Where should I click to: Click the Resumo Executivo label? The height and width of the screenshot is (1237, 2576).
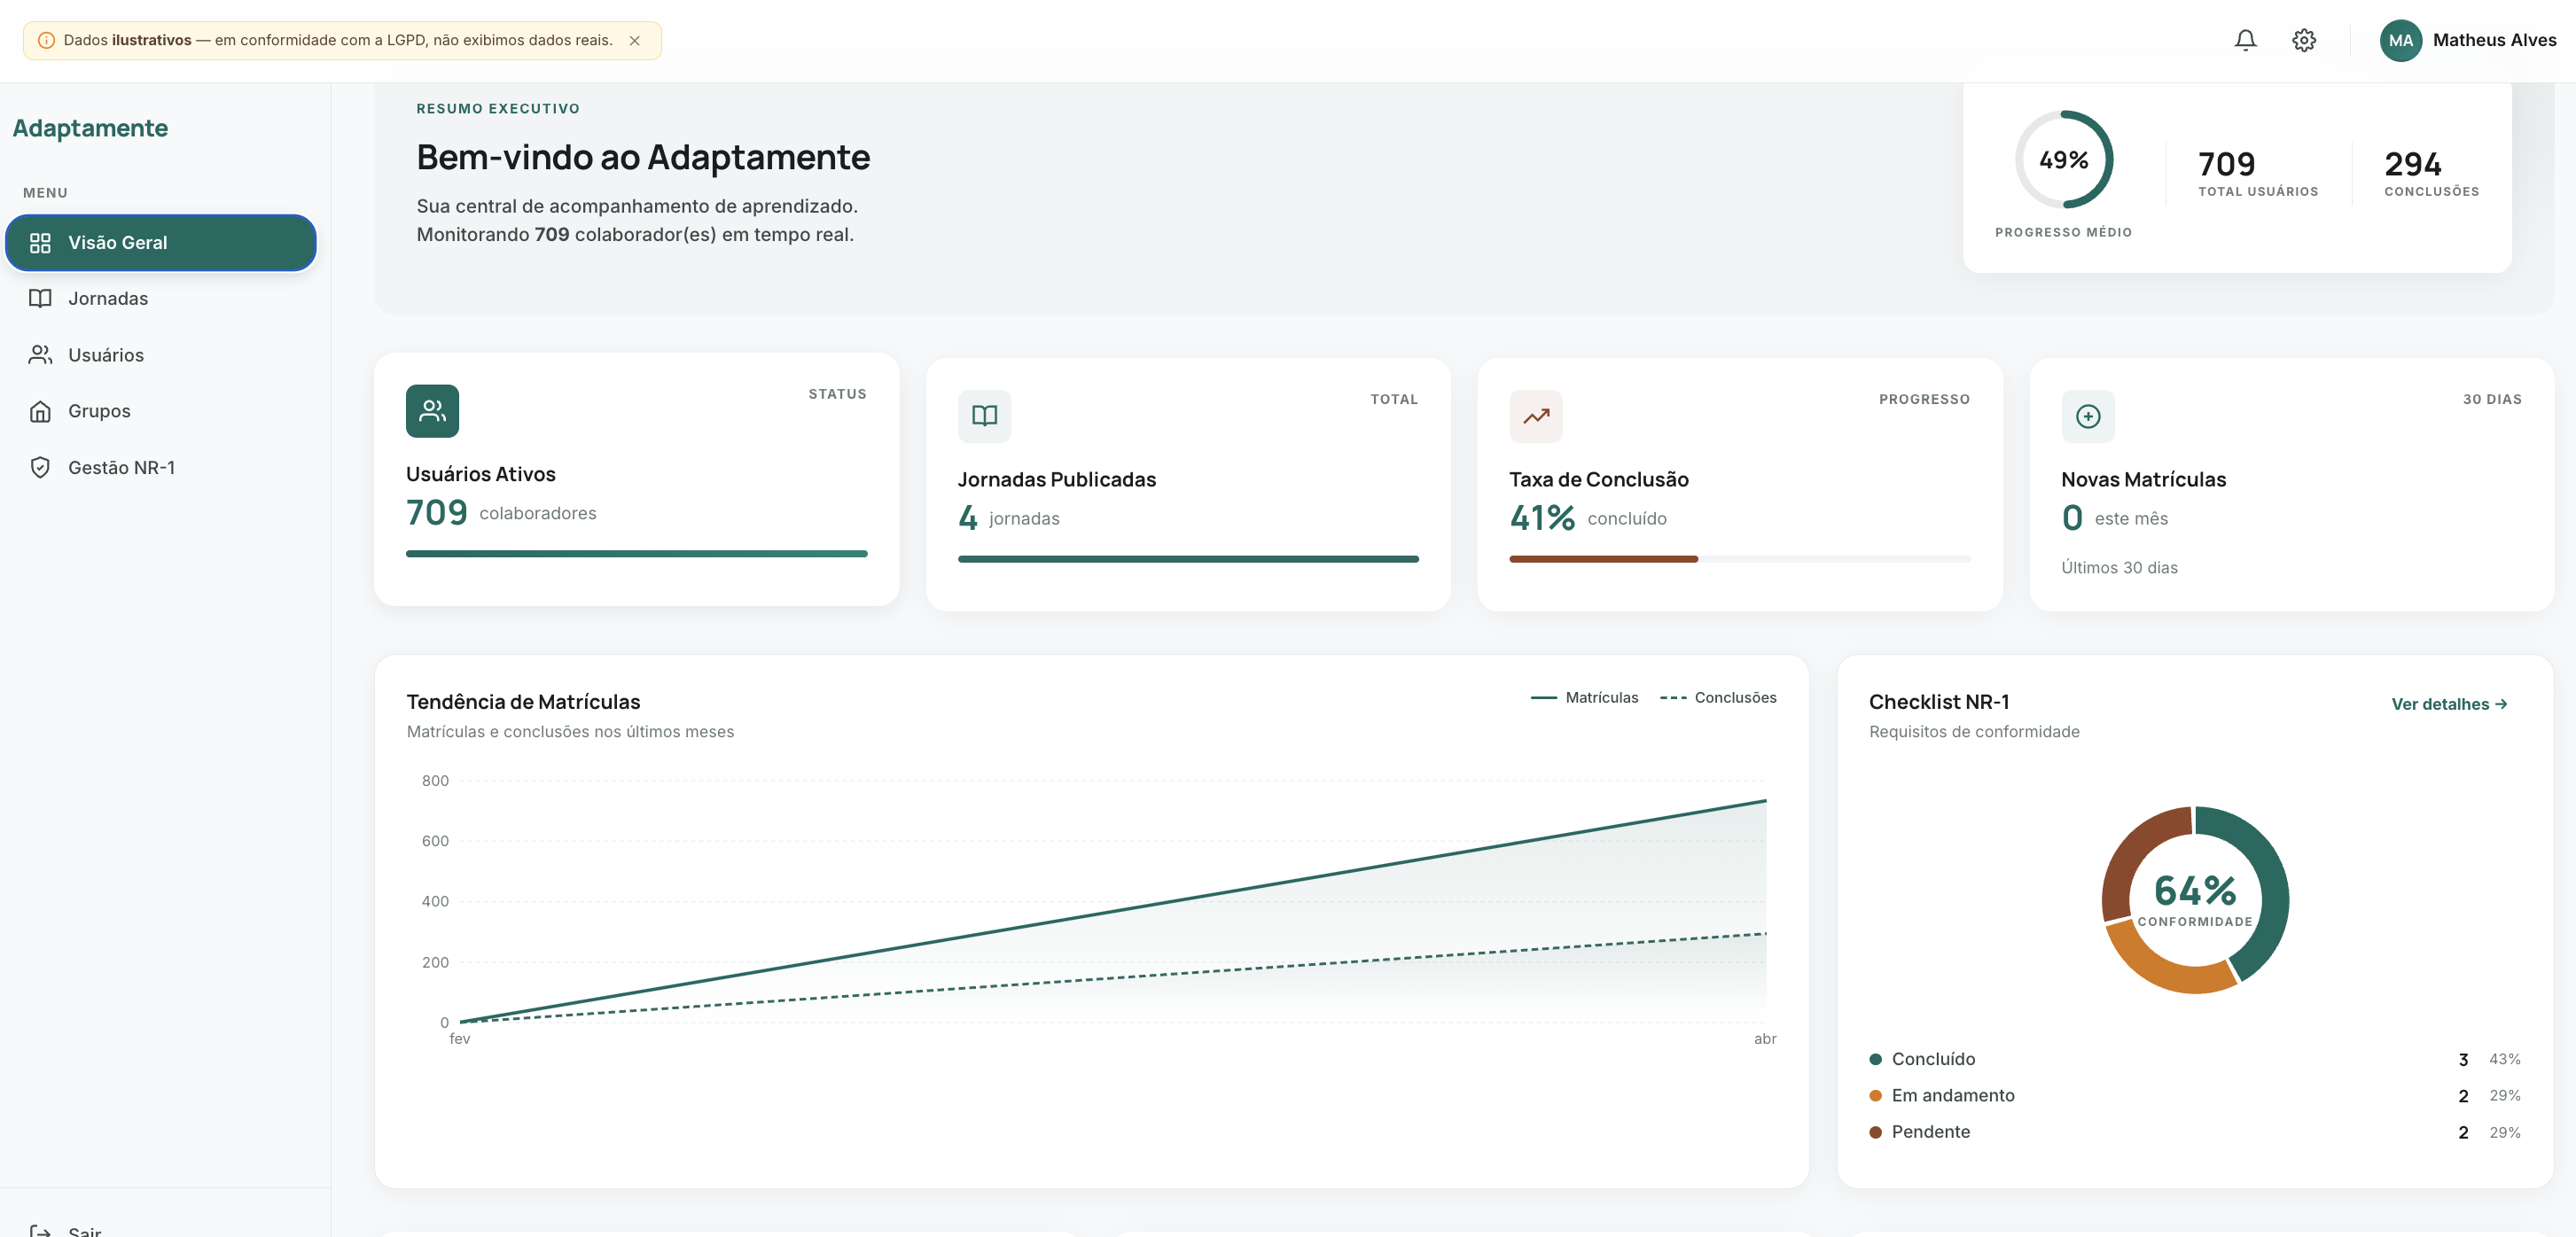[498, 109]
